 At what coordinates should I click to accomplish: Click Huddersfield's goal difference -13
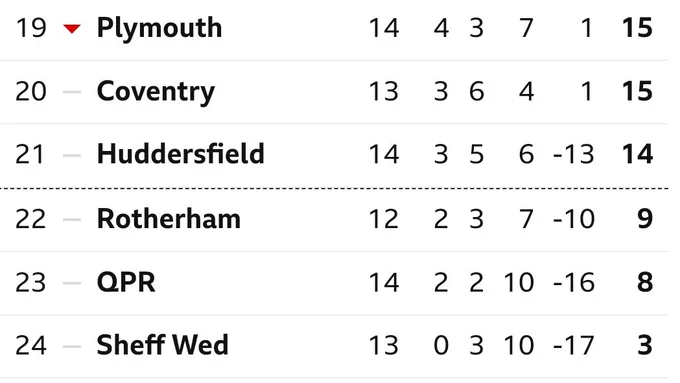pyautogui.click(x=574, y=154)
